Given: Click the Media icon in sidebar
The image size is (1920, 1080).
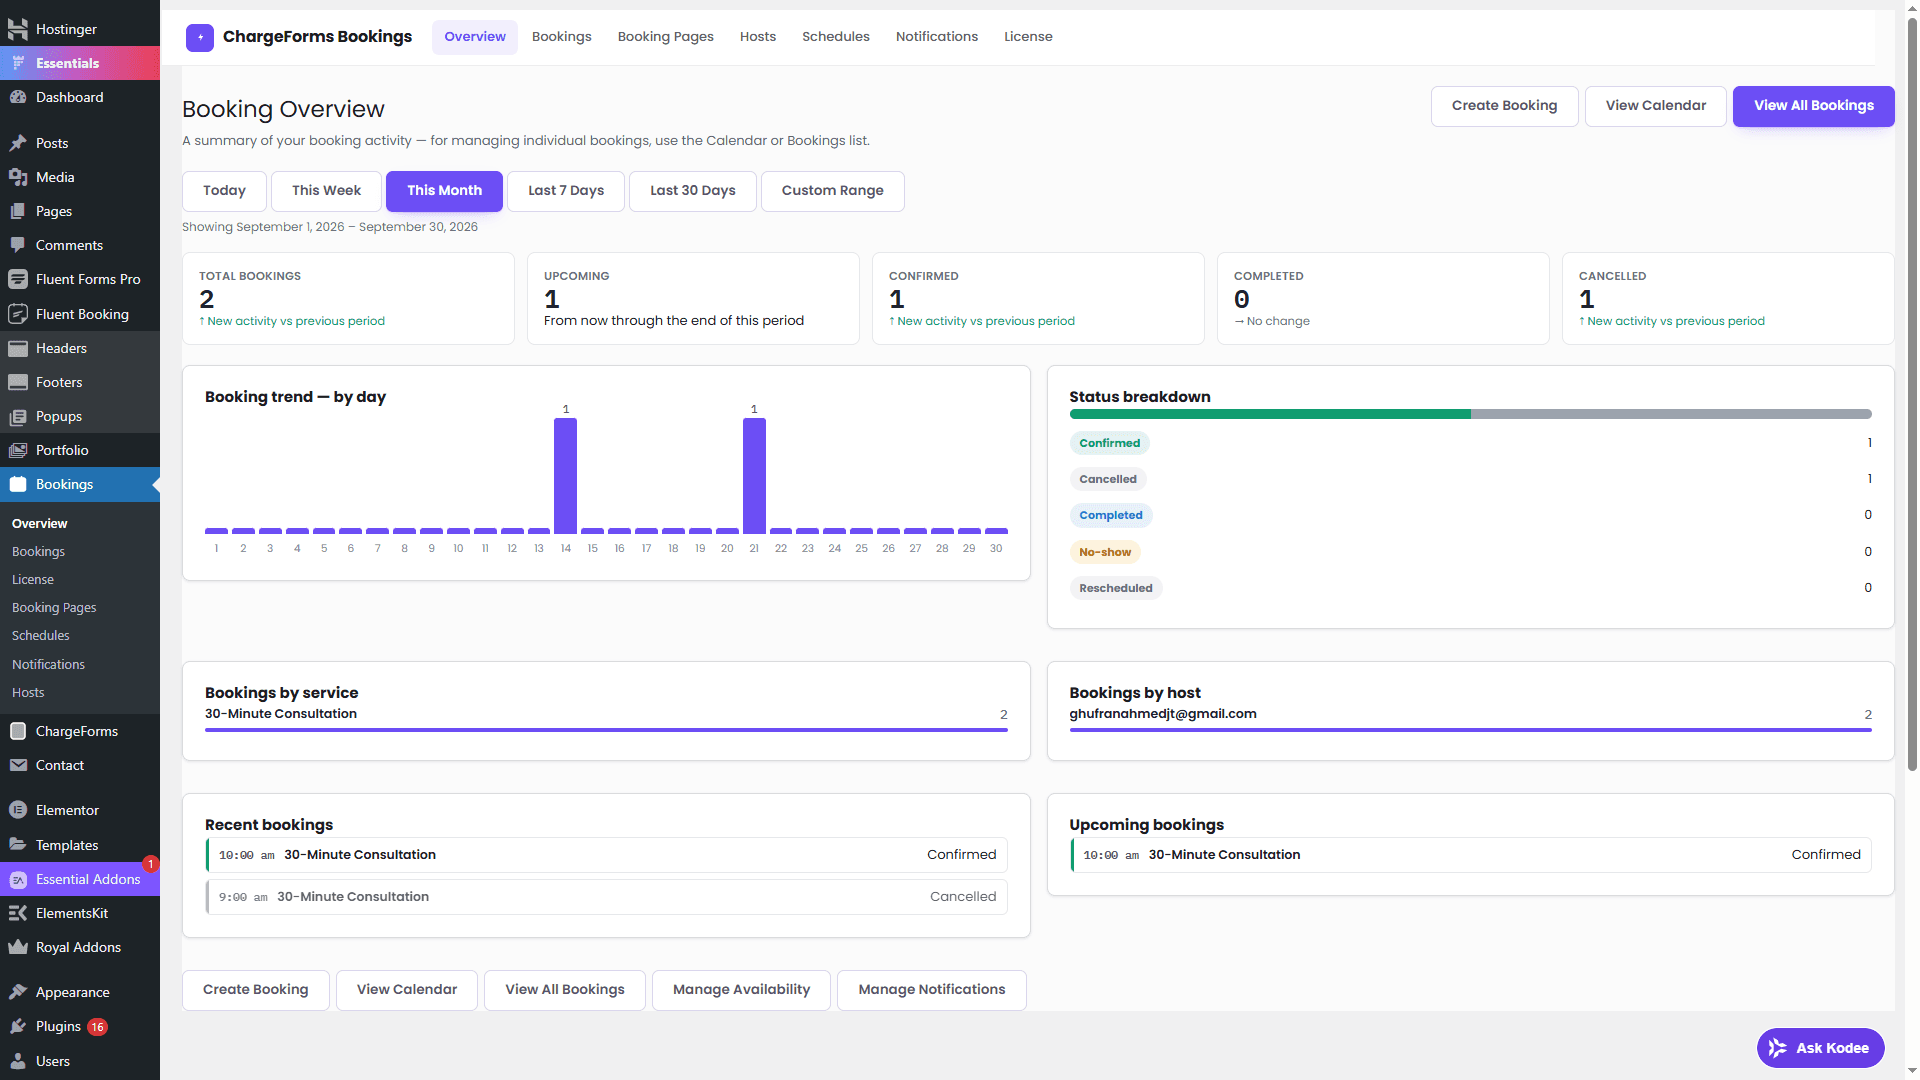Looking at the screenshot, I should pos(18,177).
